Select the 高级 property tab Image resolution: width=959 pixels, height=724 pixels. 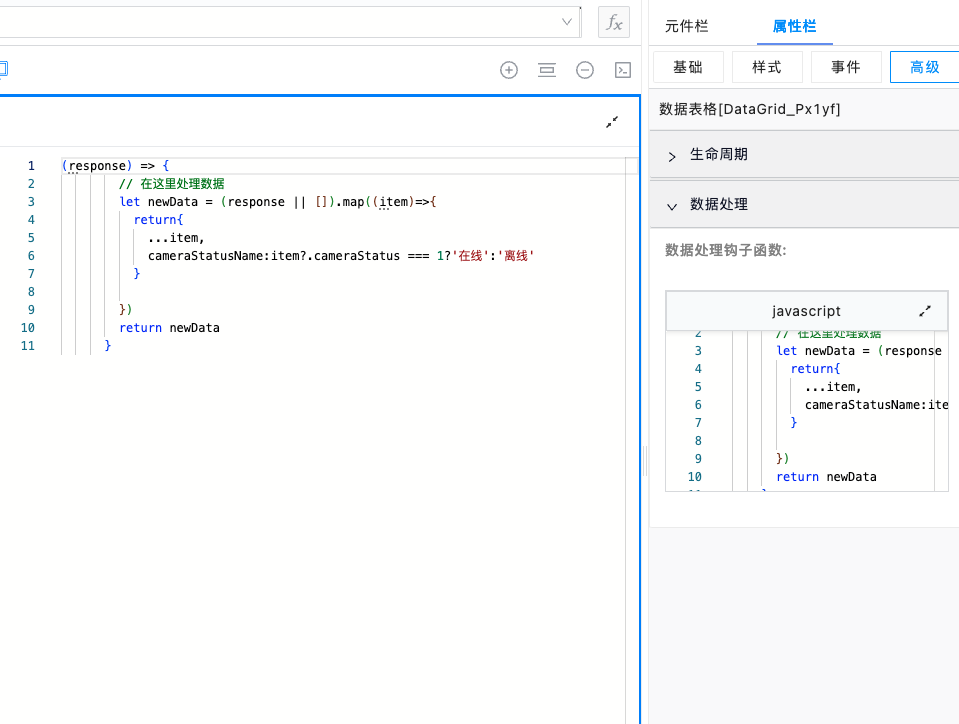pyautogui.click(x=924, y=67)
